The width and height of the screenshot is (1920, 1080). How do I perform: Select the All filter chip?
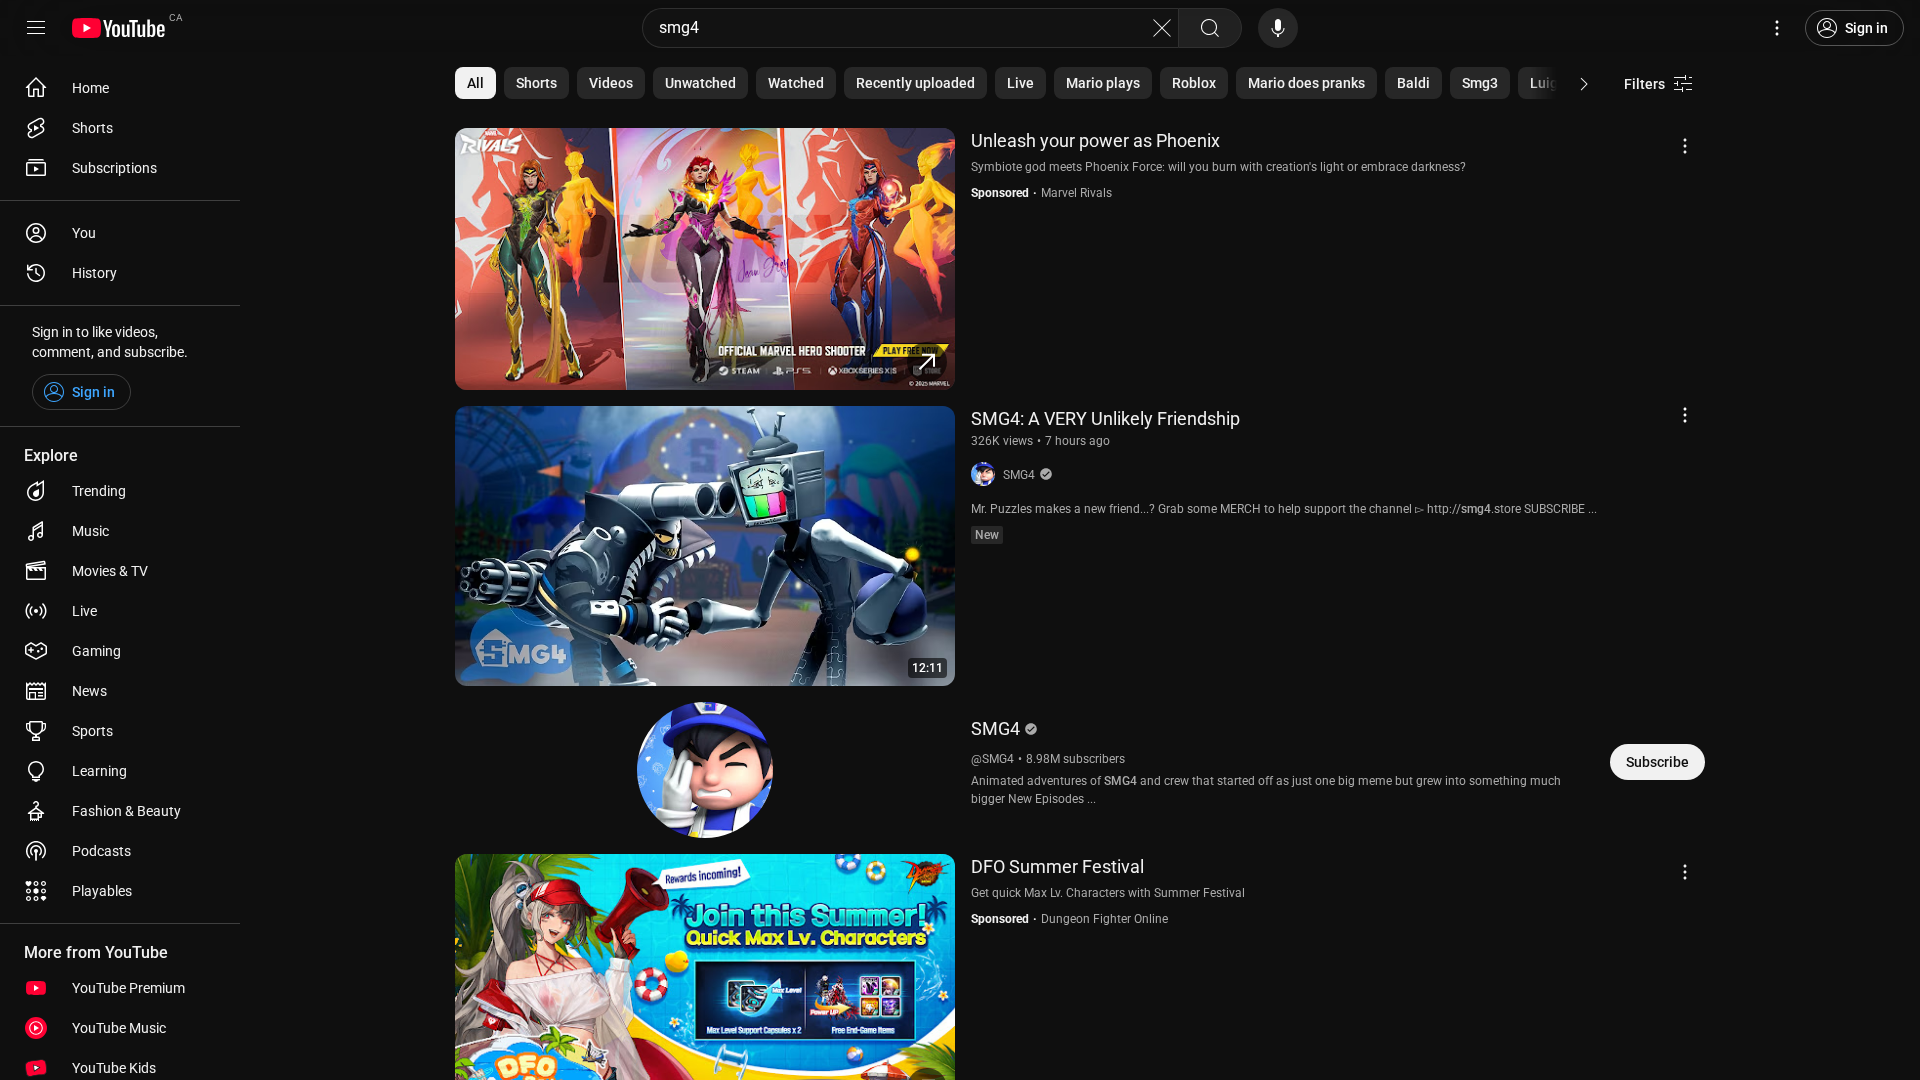point(475,83)
